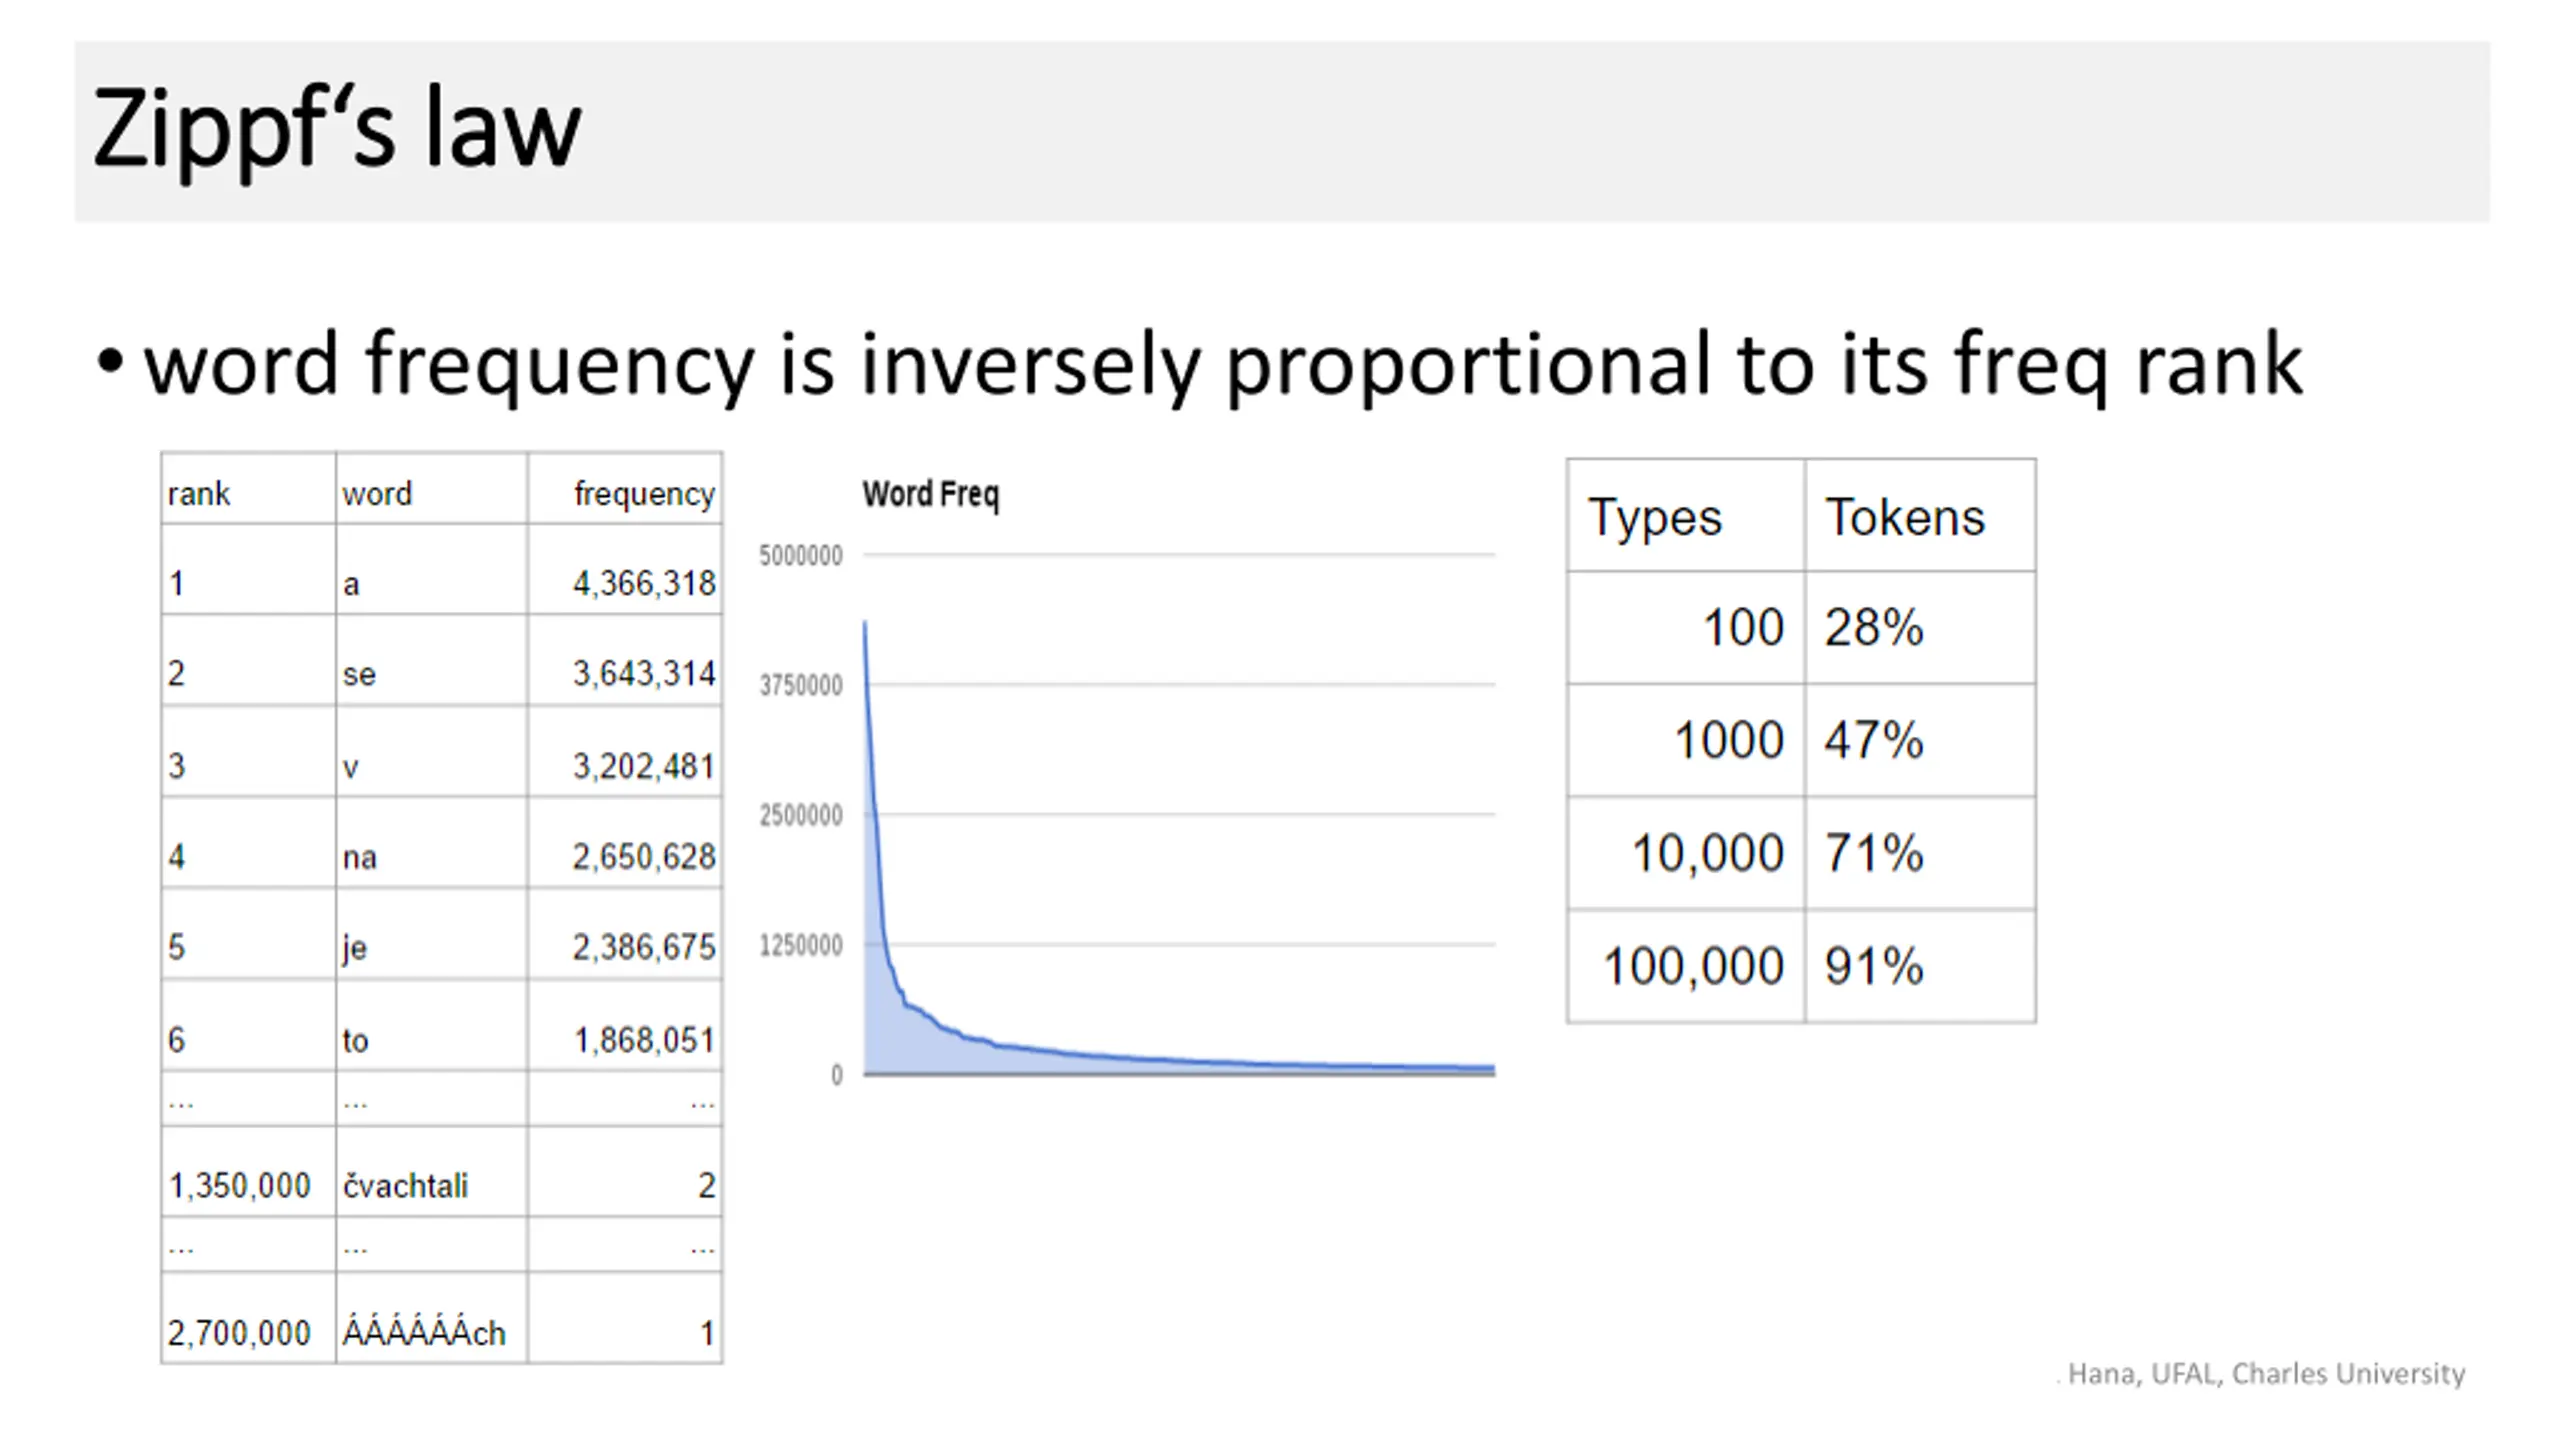Image resolution: width=2560 pixels, height=1440 pixels.
Task: Click the bullet text about word frequency
Action: (1222, 365)
